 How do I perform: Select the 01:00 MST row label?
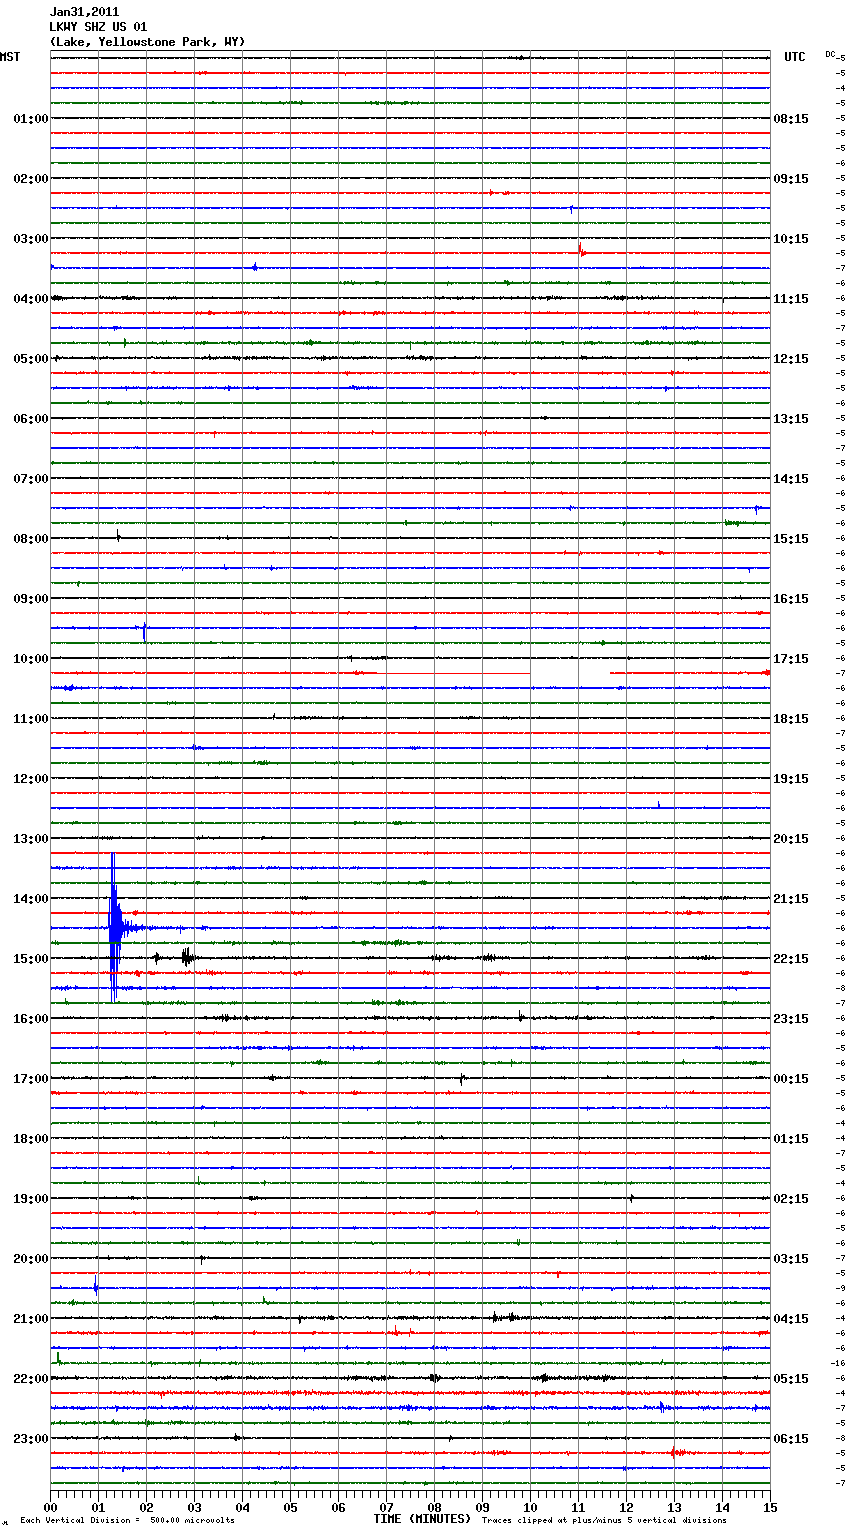(31, 119)
